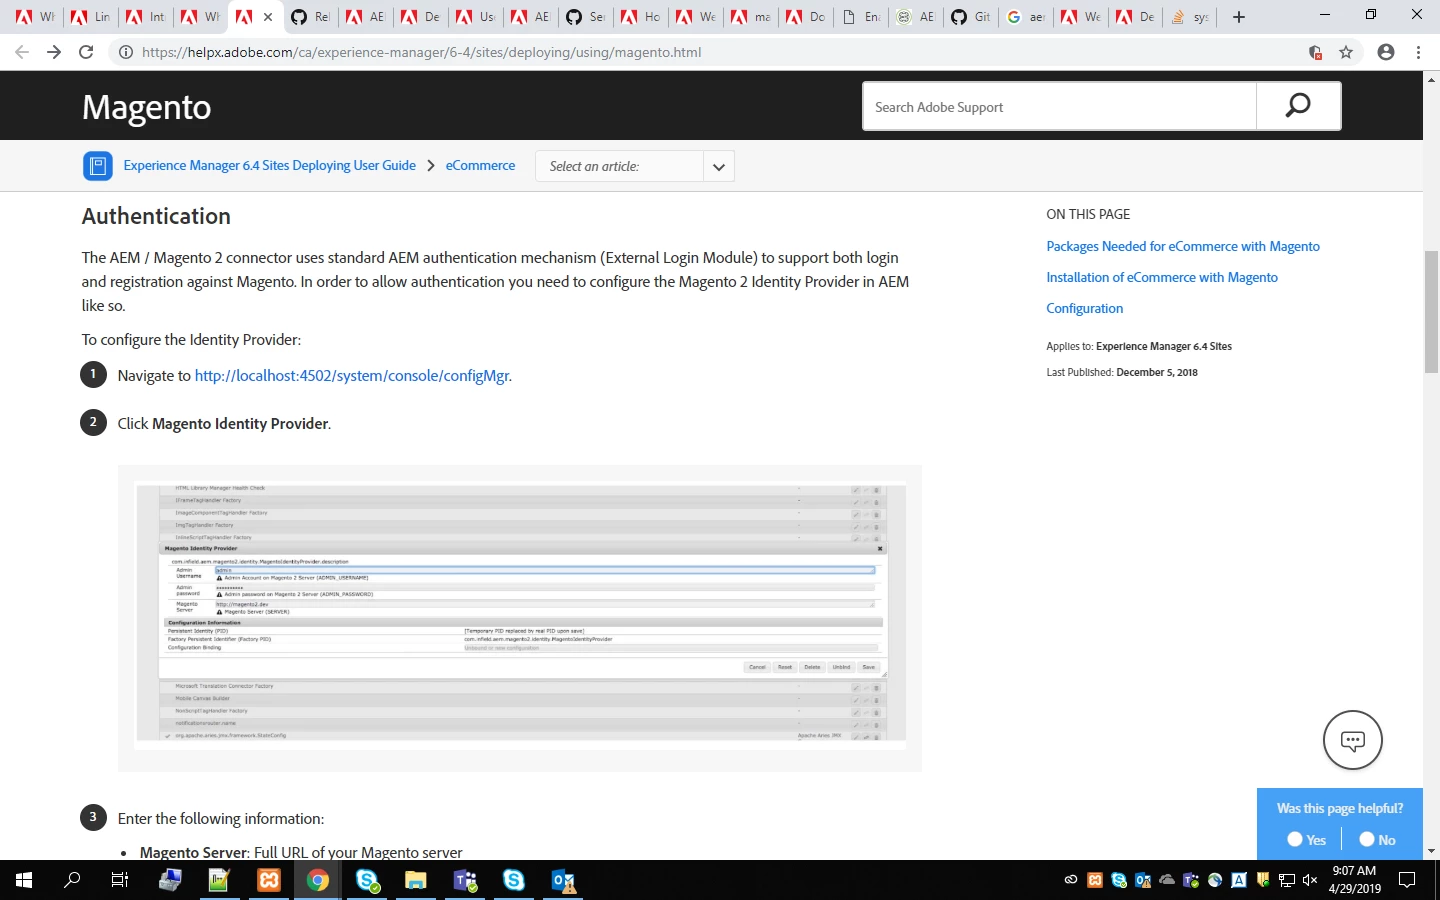Viewport: 1440px width, 900px height.
Task: Click the Chrome taskbar icon
Action: pos(318,880)
